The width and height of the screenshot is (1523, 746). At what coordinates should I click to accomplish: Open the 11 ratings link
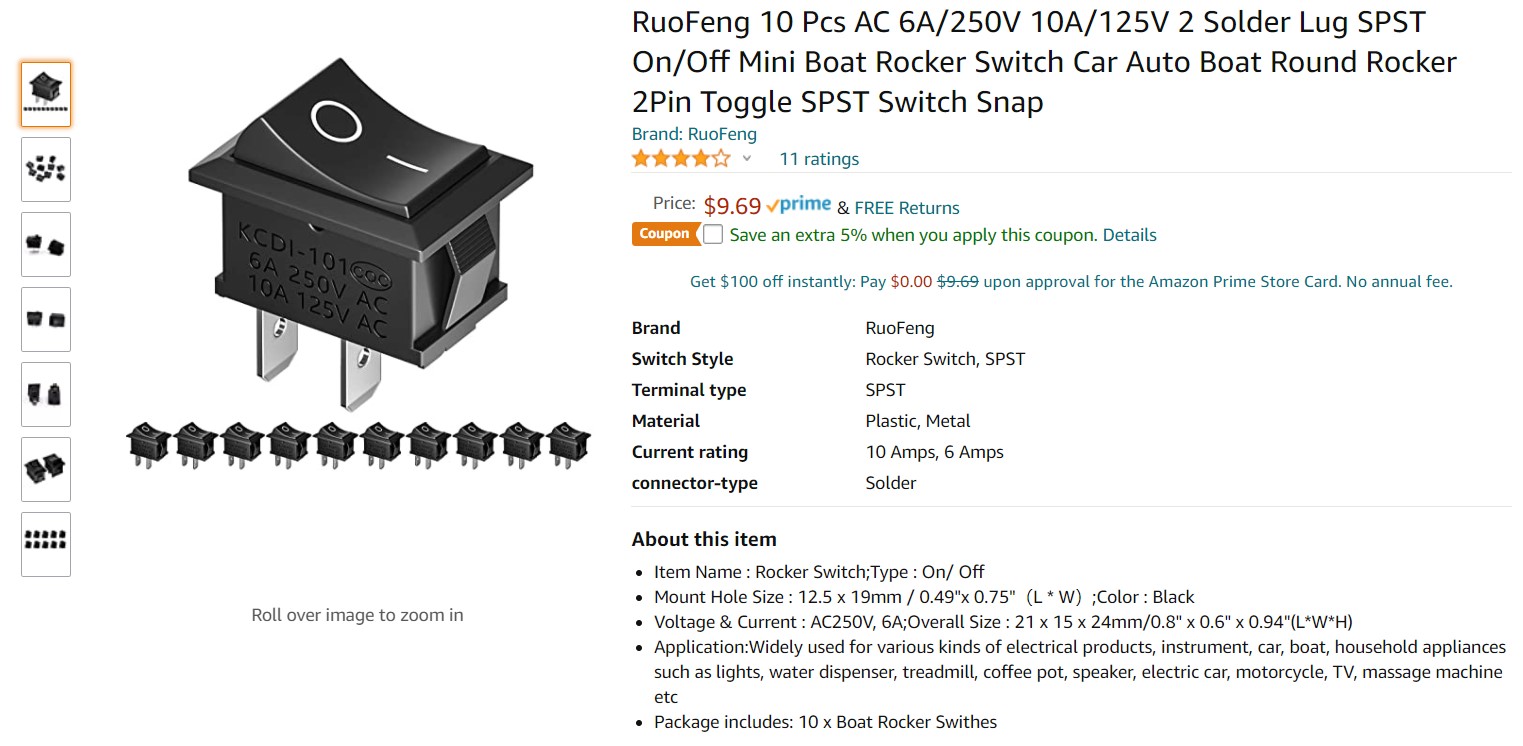click(819, 159)
